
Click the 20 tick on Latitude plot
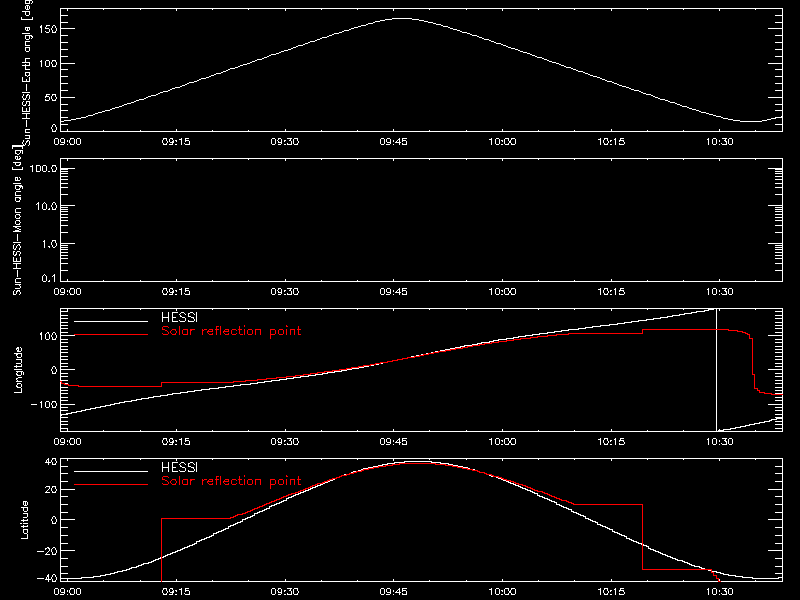pyautogui.click(x=51, y=490)
